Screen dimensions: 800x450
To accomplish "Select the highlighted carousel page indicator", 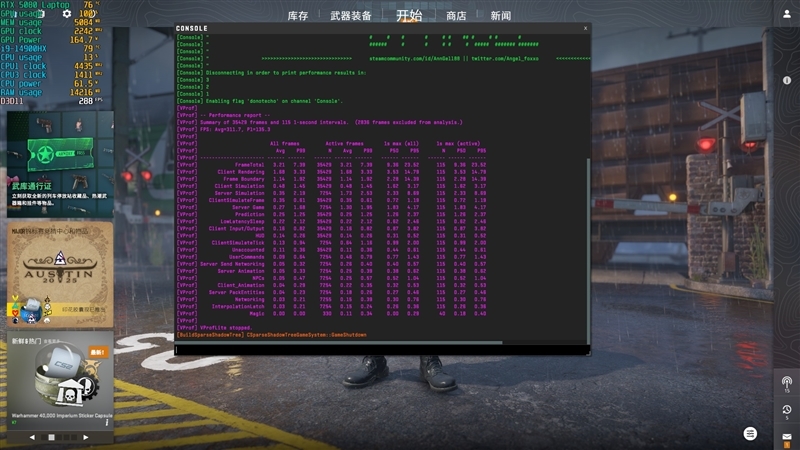I will click(x=51, y=437).
